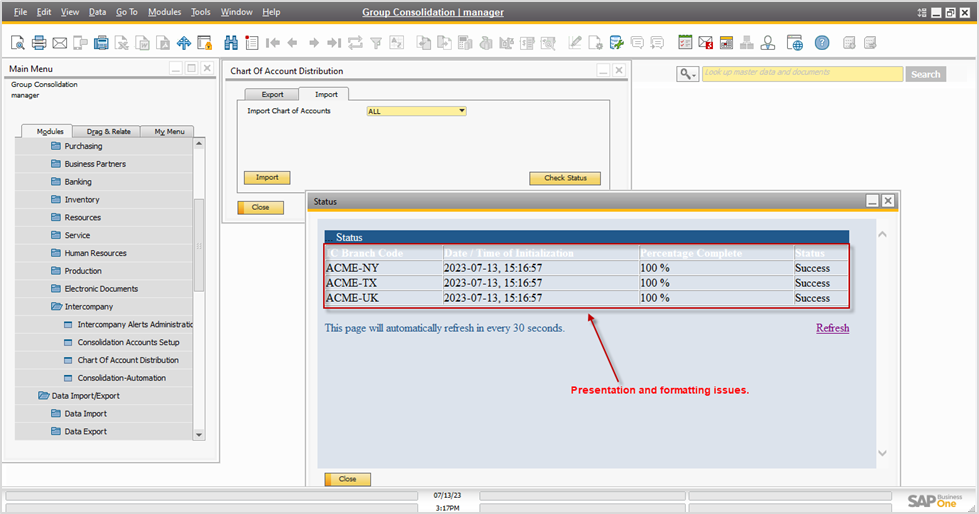This screenshot has height=514, width=979.
Task: Click the master data search input field
Action: [802, 73]
